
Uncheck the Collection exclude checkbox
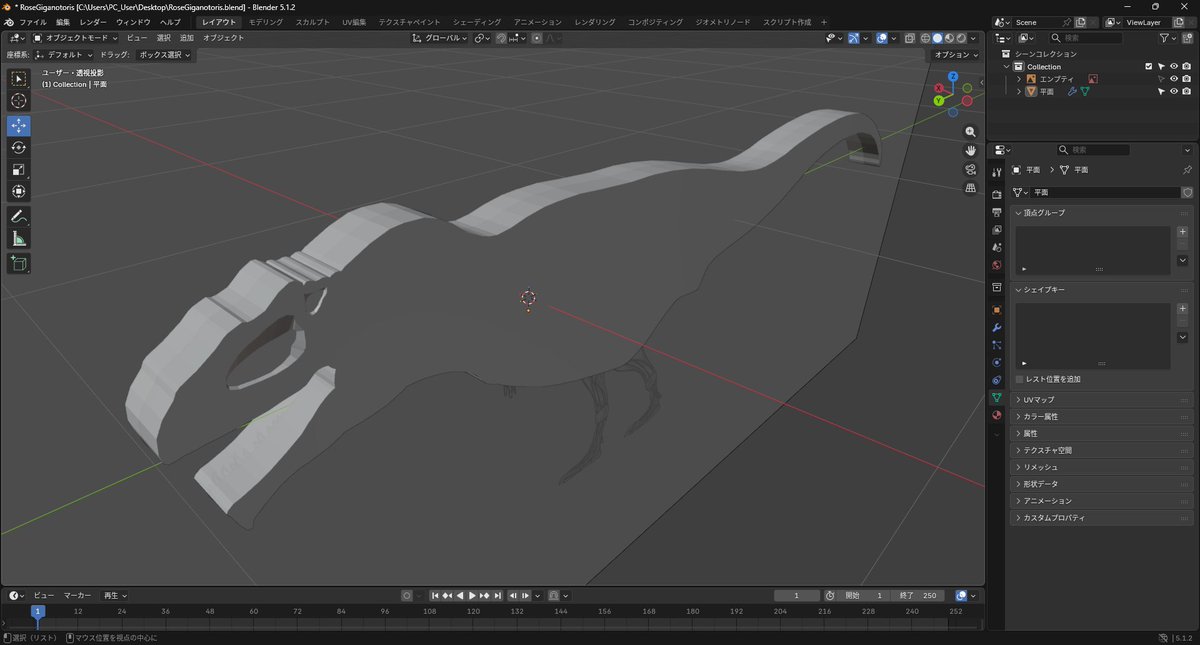tap(1149, 67)
